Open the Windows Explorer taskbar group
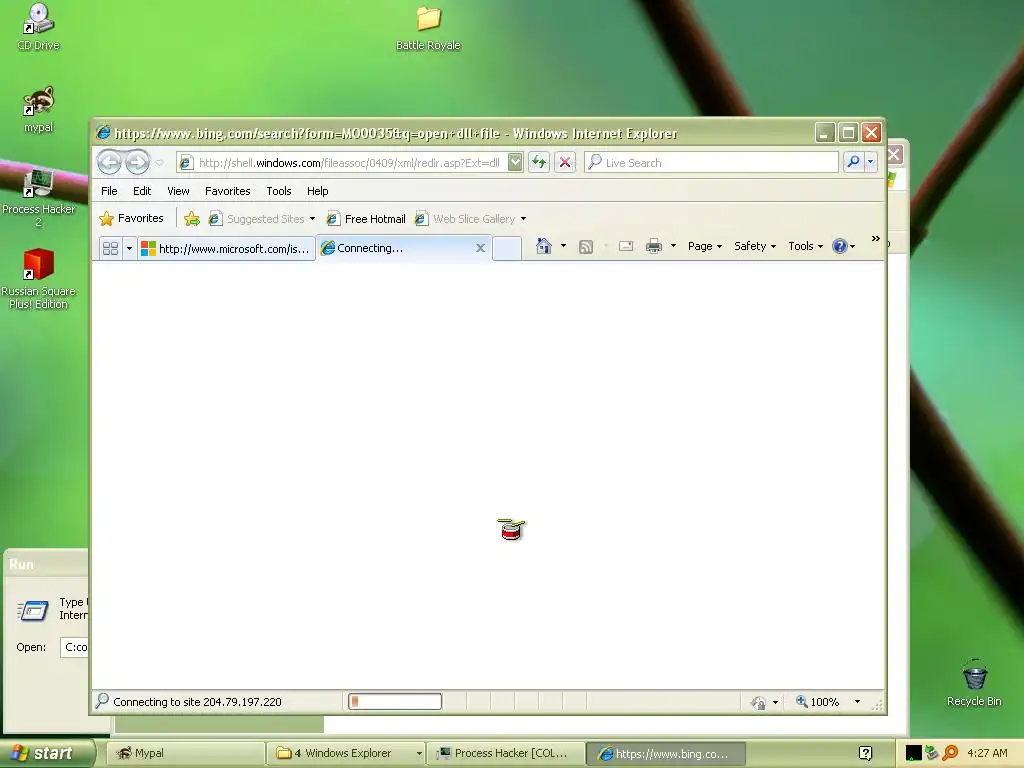The height and width of the screenshot is (768, 1024). click(x=345, y=753)
